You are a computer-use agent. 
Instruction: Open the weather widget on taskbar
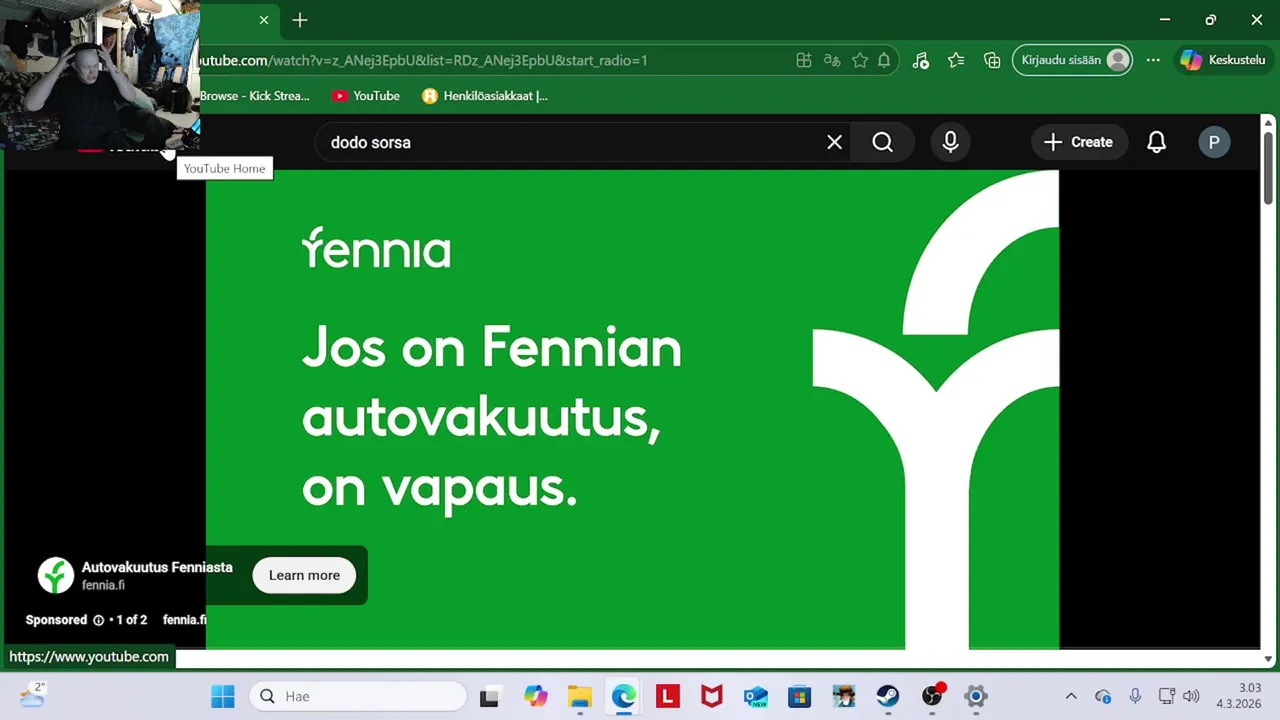point(32,695)
